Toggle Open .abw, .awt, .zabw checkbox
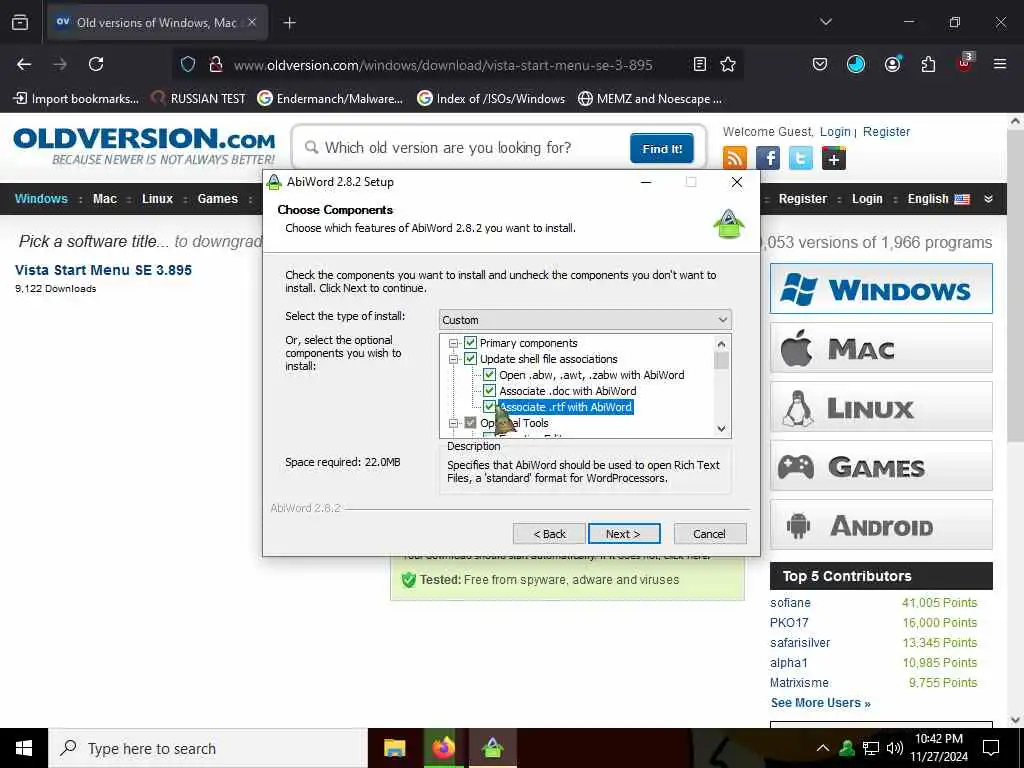Screen dimensions: 1024x768 click(489, 375)
